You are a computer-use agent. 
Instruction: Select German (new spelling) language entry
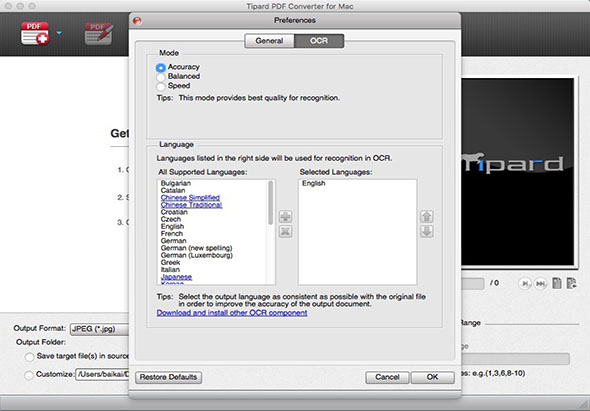coord(196,248)
